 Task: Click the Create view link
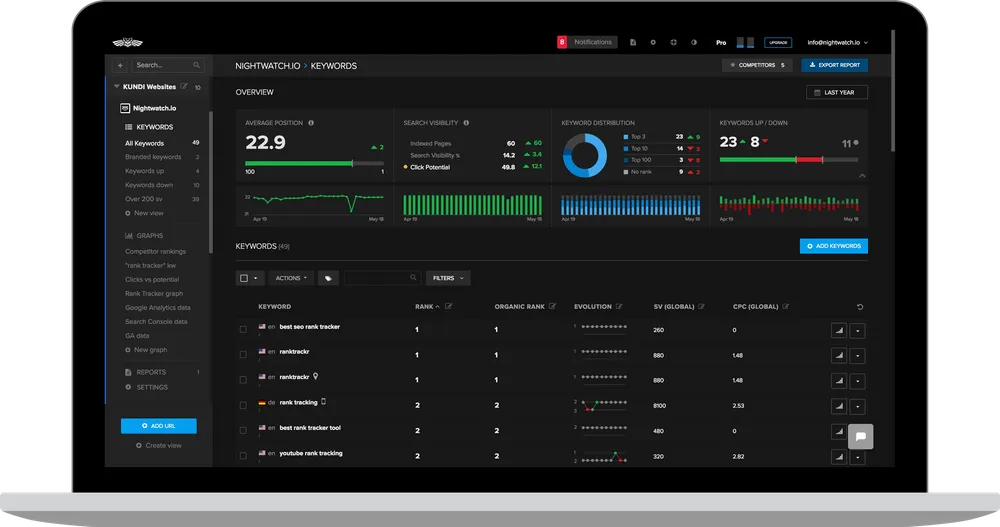click(159, 445)
